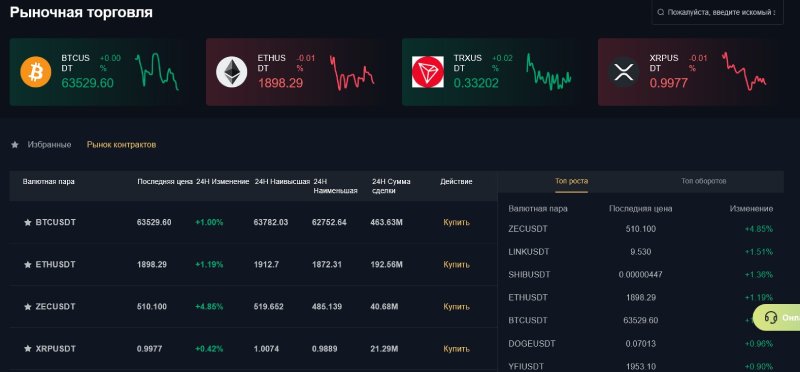Viewport: 800px width, 372px height.
Task: Click the 62752.64 24H low value
Action: tap(330, 222)
